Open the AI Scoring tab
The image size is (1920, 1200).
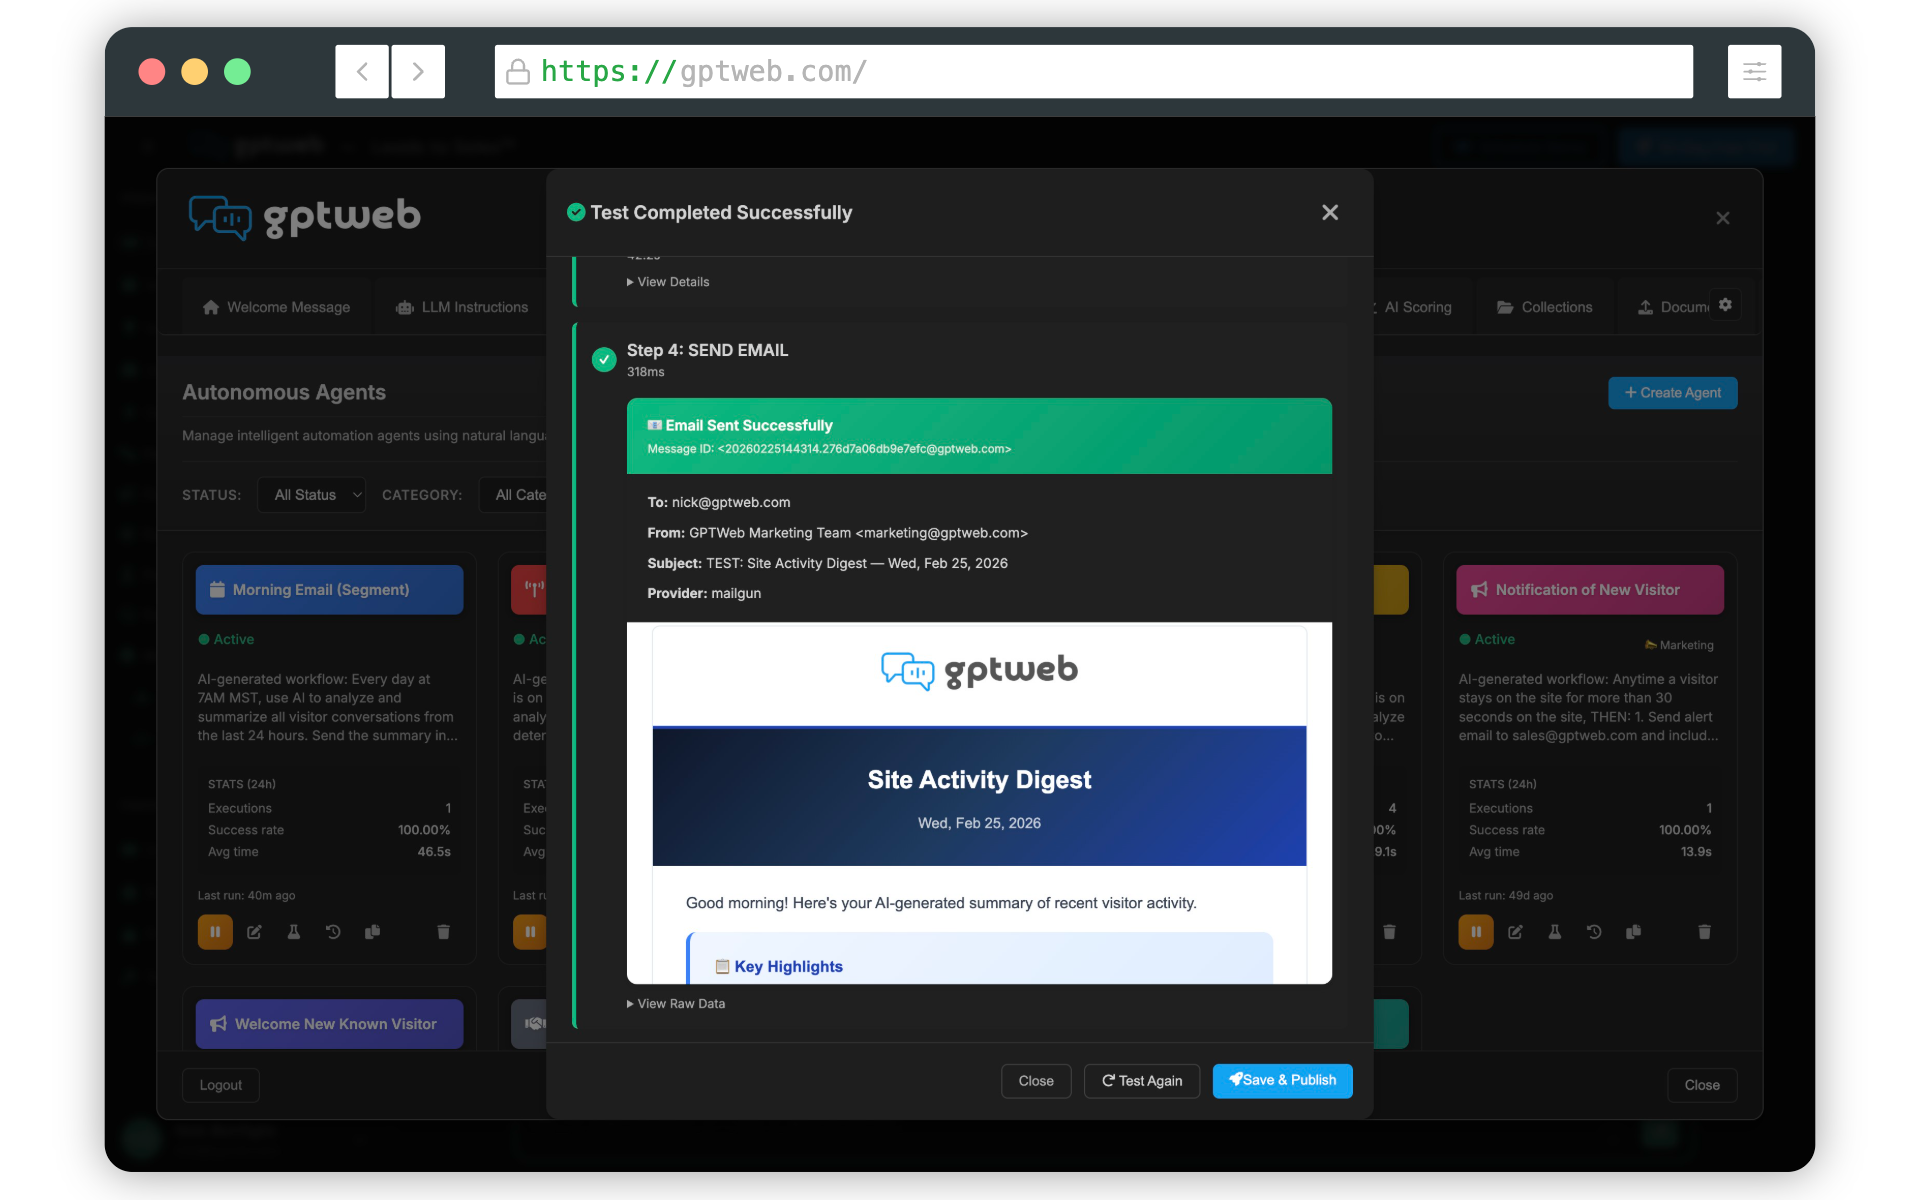[x=1417, y=307]
